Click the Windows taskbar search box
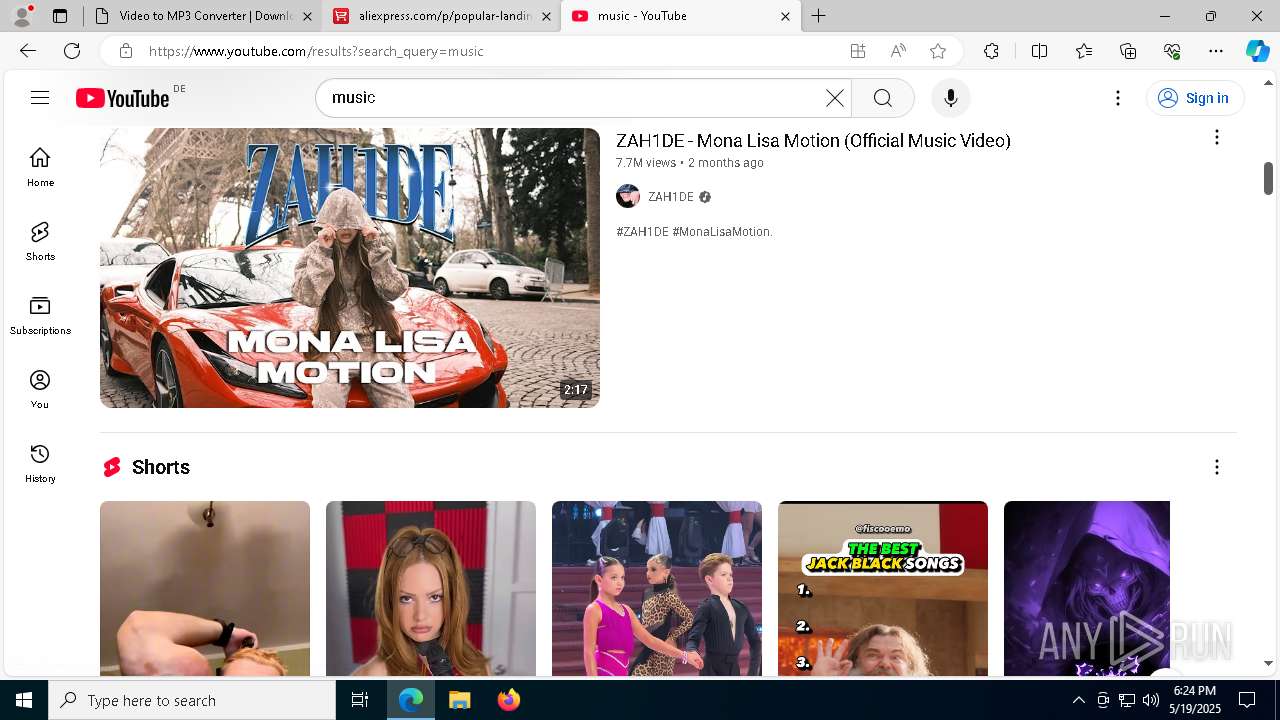 pos(192,700)
